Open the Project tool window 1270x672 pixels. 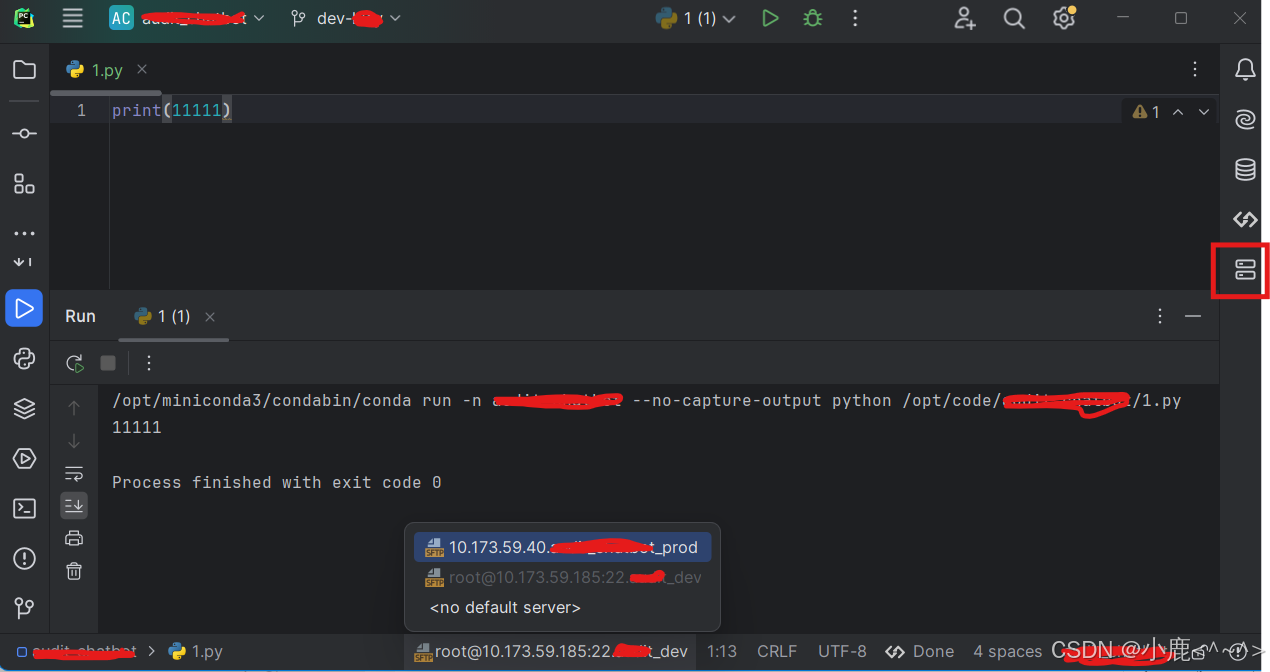[x=24, y=69]
